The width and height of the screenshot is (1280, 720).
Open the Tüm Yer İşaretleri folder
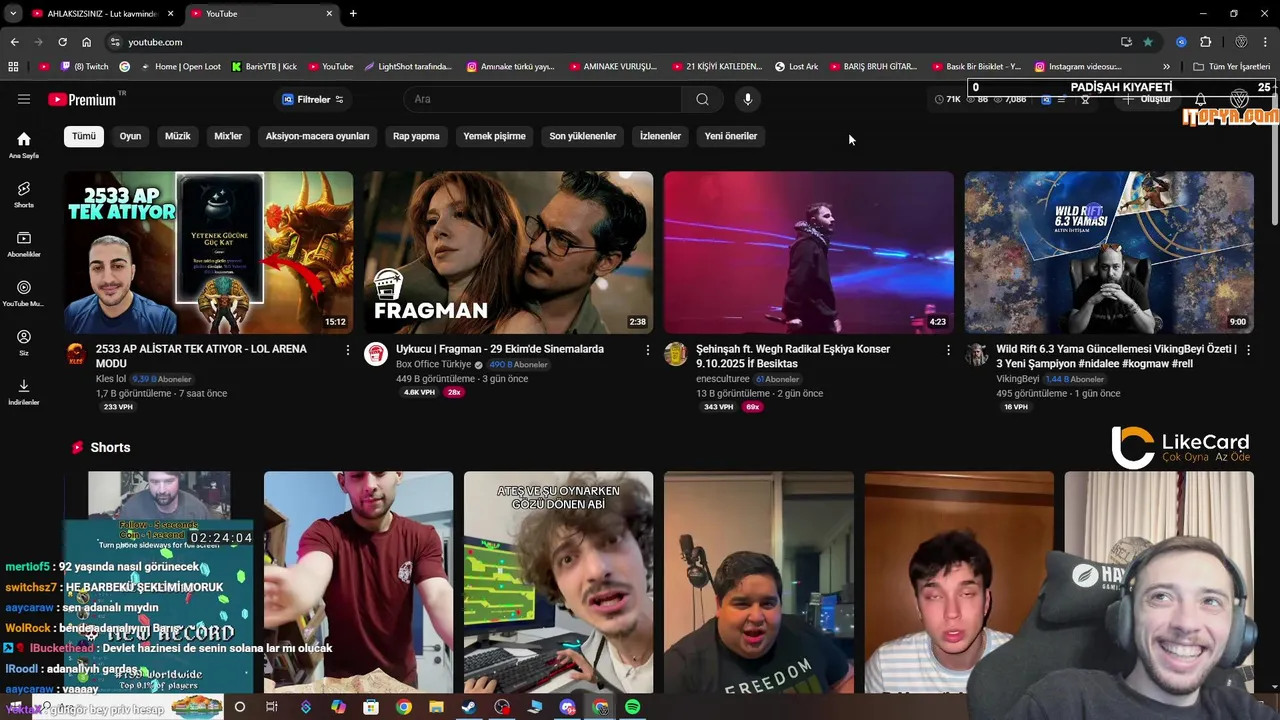point(1232,67)
